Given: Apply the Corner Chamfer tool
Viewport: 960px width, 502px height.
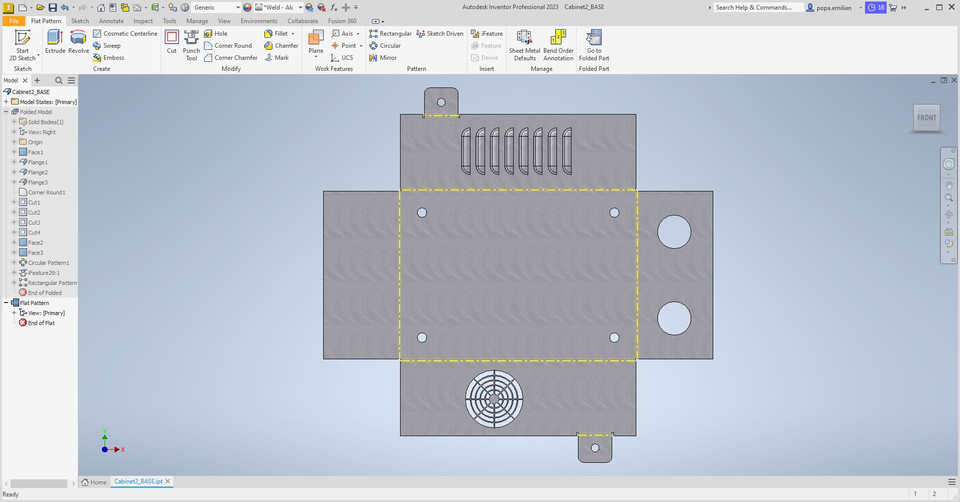Looking at the screenshot, I should click(x=231, y=58).
